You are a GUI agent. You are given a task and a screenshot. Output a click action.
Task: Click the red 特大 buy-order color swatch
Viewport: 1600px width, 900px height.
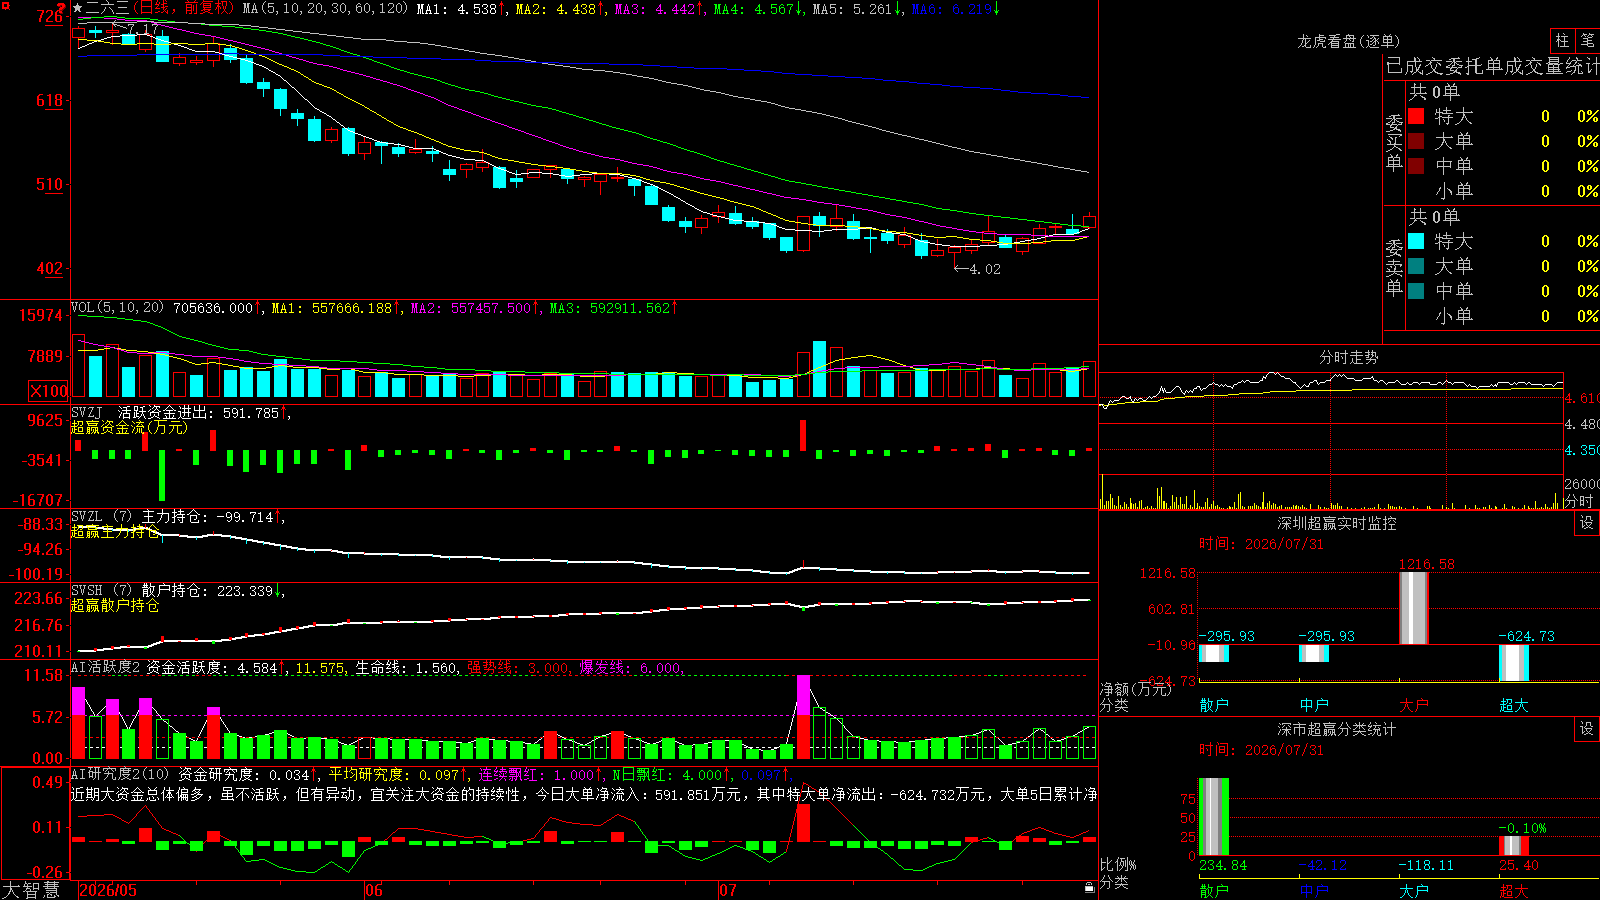(x=1416, y=116)
